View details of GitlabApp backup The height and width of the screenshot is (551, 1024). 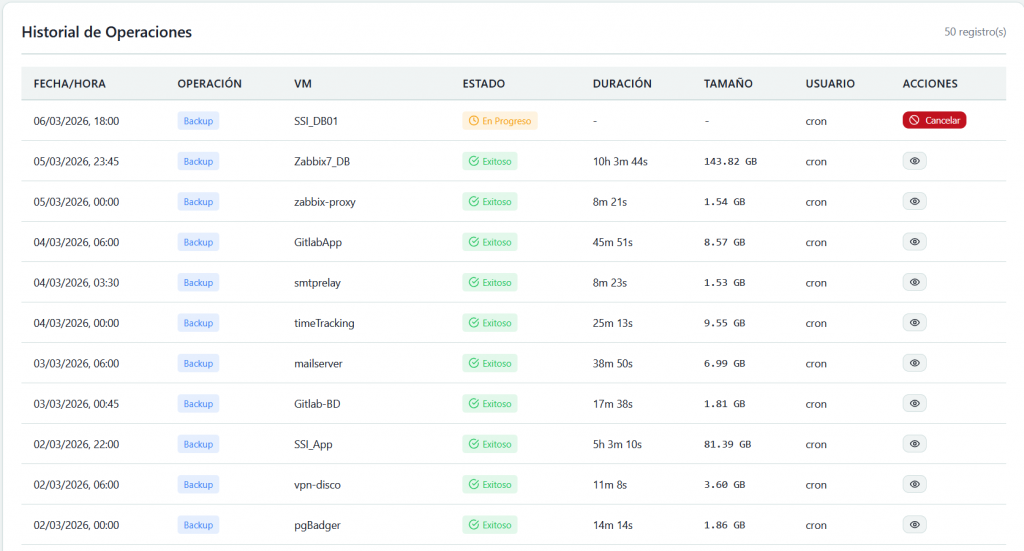coord(914,242)
